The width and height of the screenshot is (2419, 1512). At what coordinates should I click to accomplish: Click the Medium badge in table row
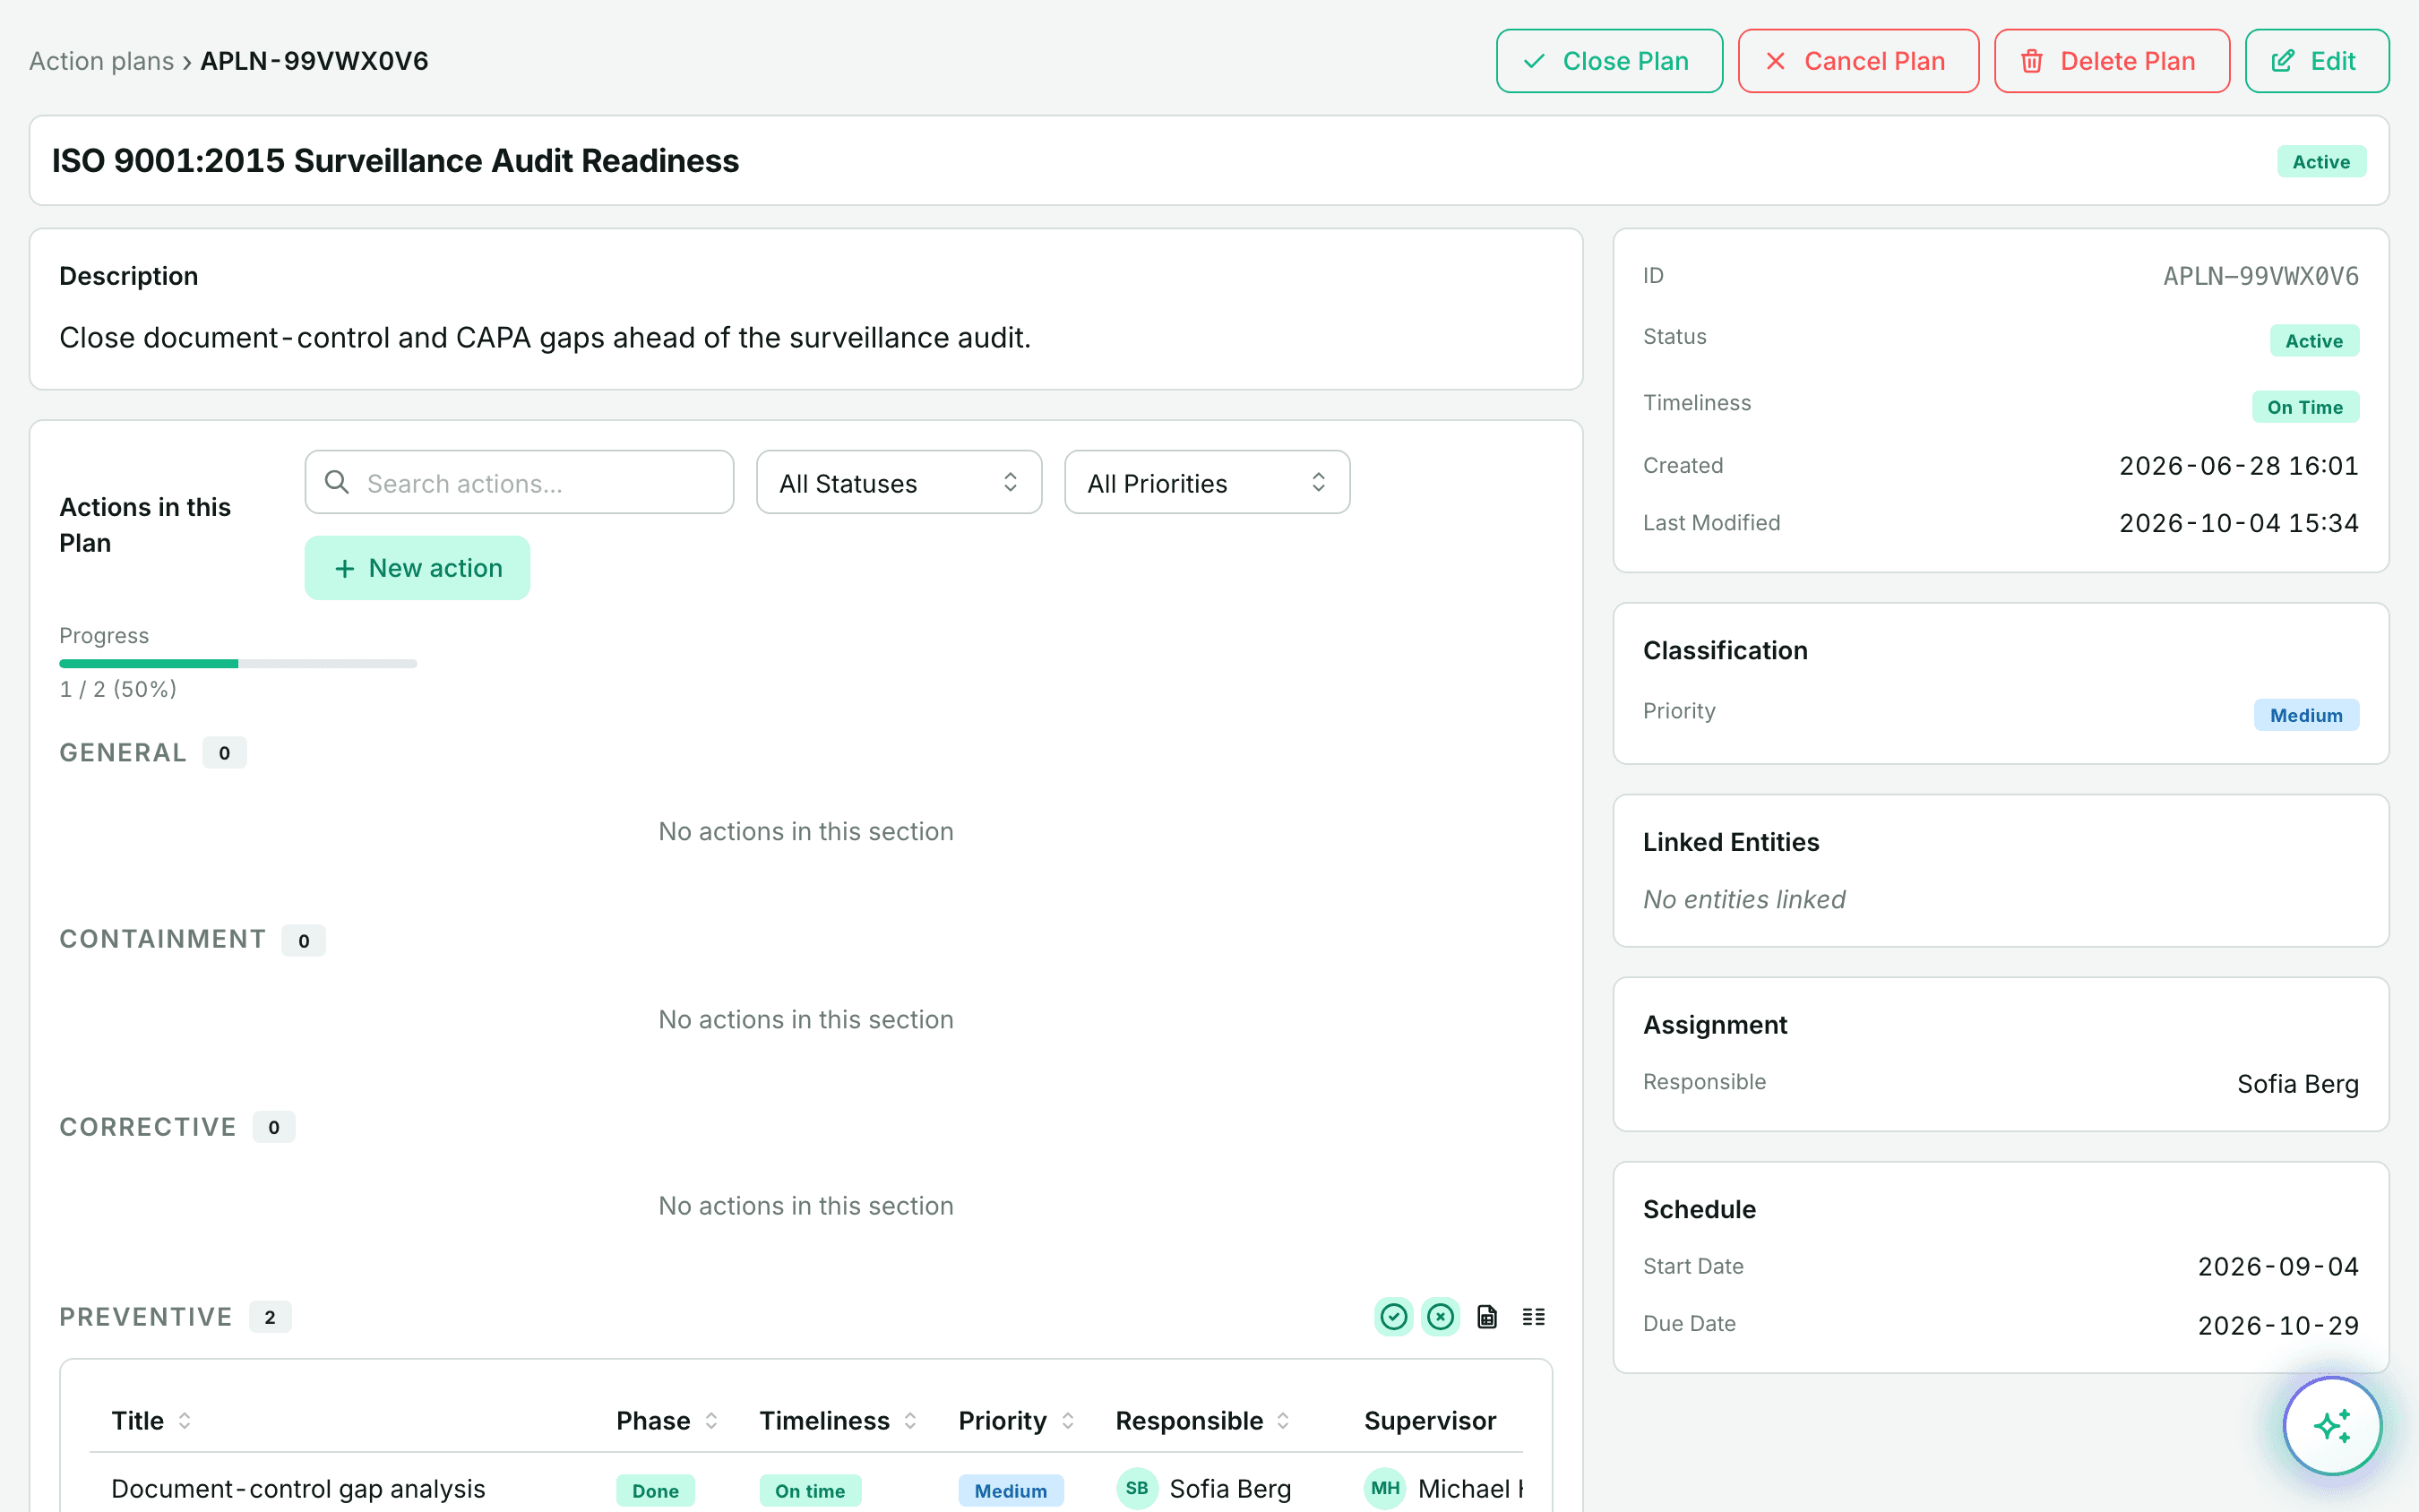coord(1011,1491)
